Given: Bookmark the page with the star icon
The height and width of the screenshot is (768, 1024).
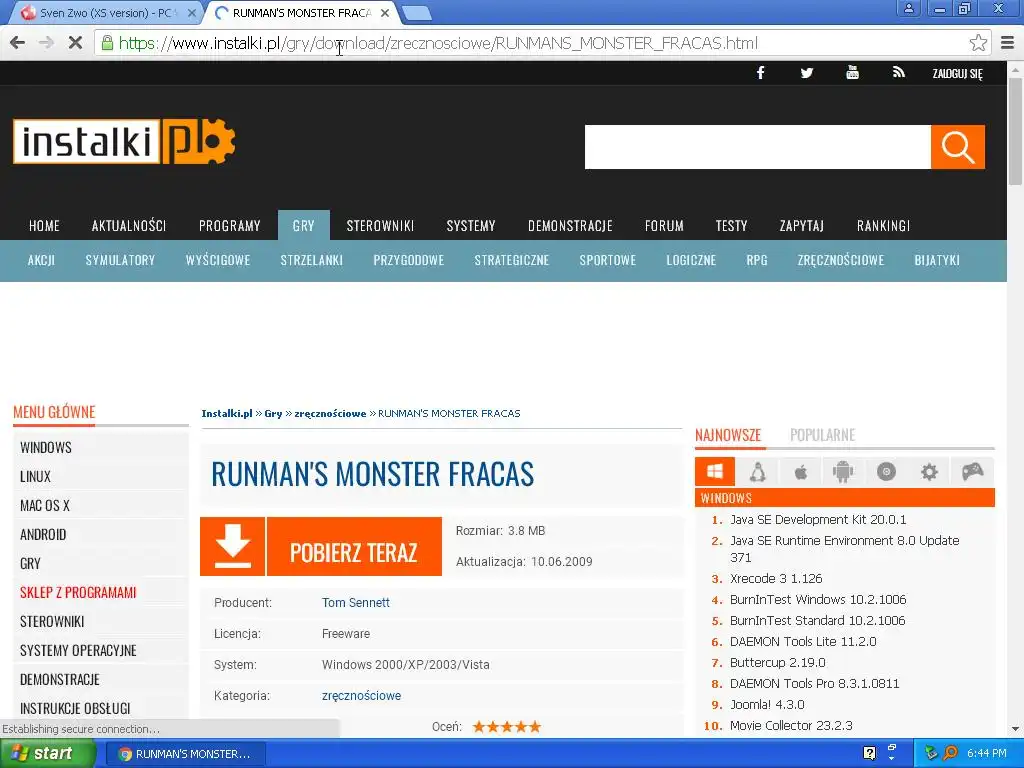Looking at the screenshot, I should [x=978, y=43].
